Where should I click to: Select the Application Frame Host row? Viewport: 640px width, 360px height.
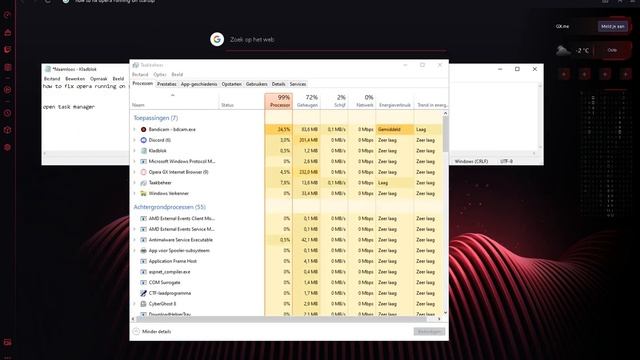[x=286, y=261]
